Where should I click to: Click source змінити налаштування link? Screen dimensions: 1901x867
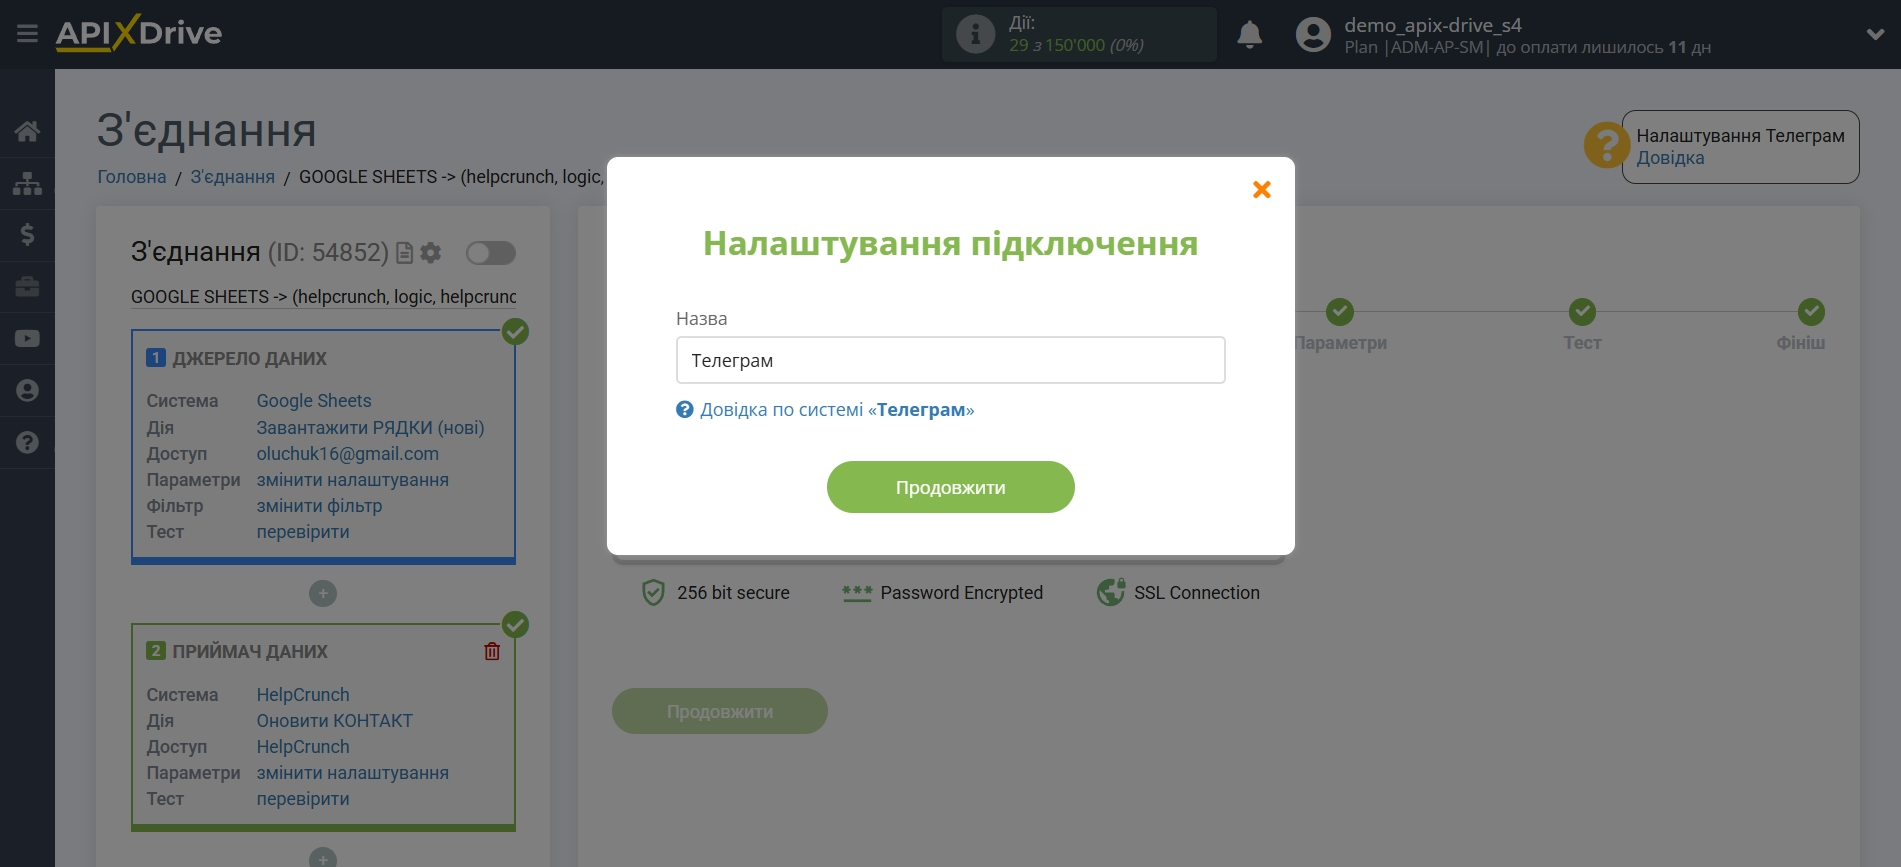(x=352, y=480)
